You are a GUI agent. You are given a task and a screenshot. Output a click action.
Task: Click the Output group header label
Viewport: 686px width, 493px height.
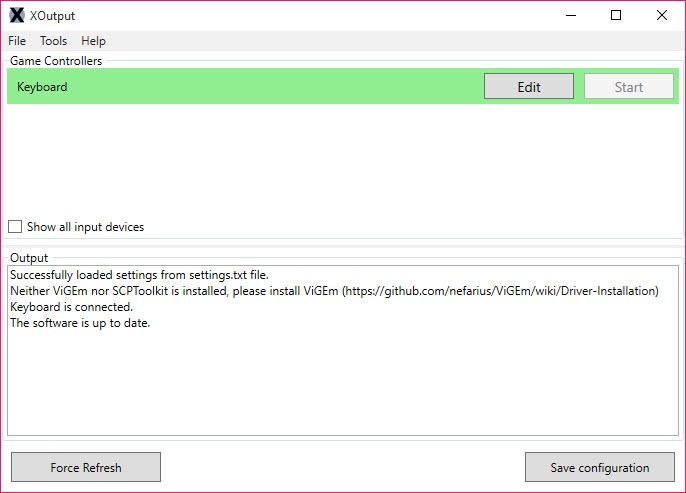29,258
